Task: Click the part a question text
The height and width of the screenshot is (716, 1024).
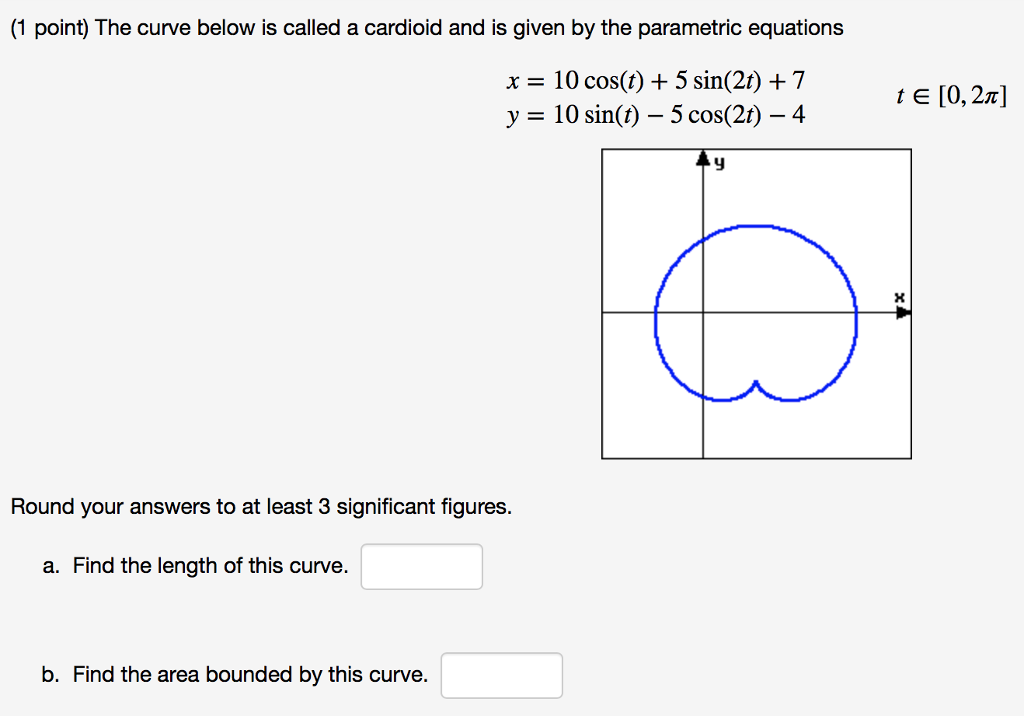Action: tap(195, 566)
